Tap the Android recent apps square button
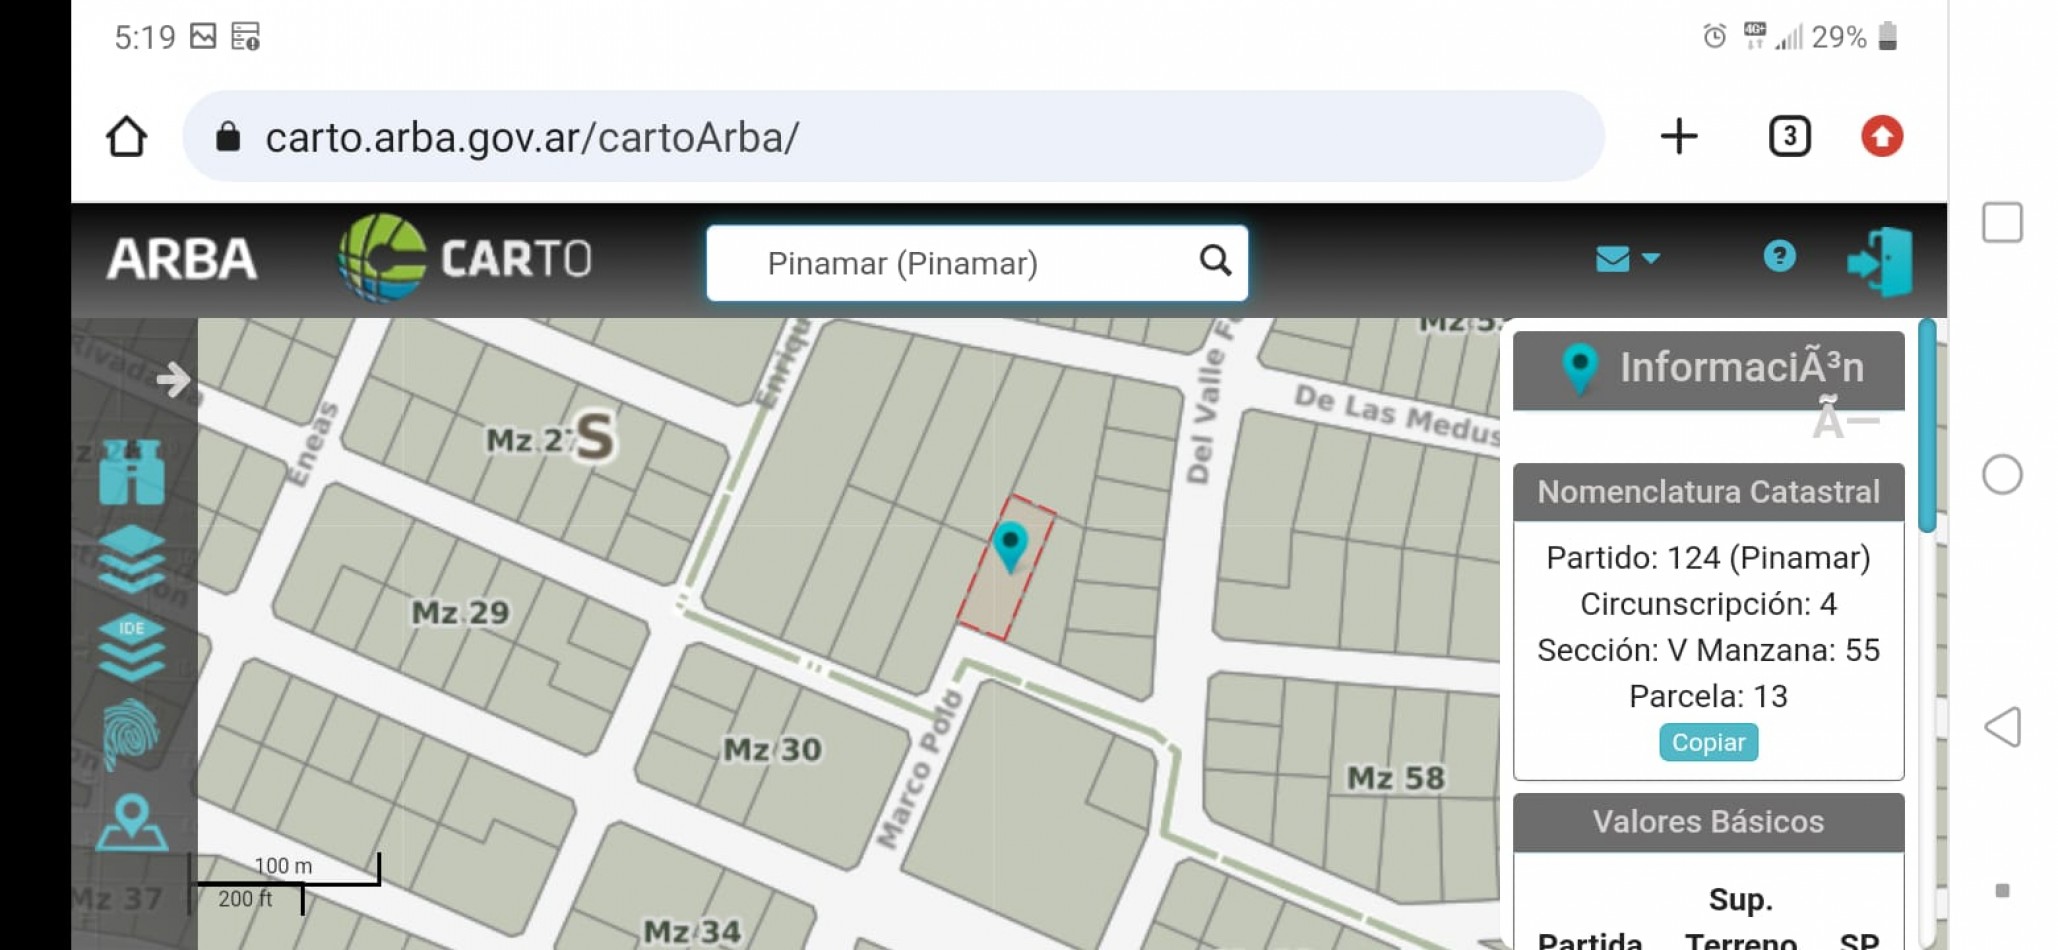 tap(2002, 222)
